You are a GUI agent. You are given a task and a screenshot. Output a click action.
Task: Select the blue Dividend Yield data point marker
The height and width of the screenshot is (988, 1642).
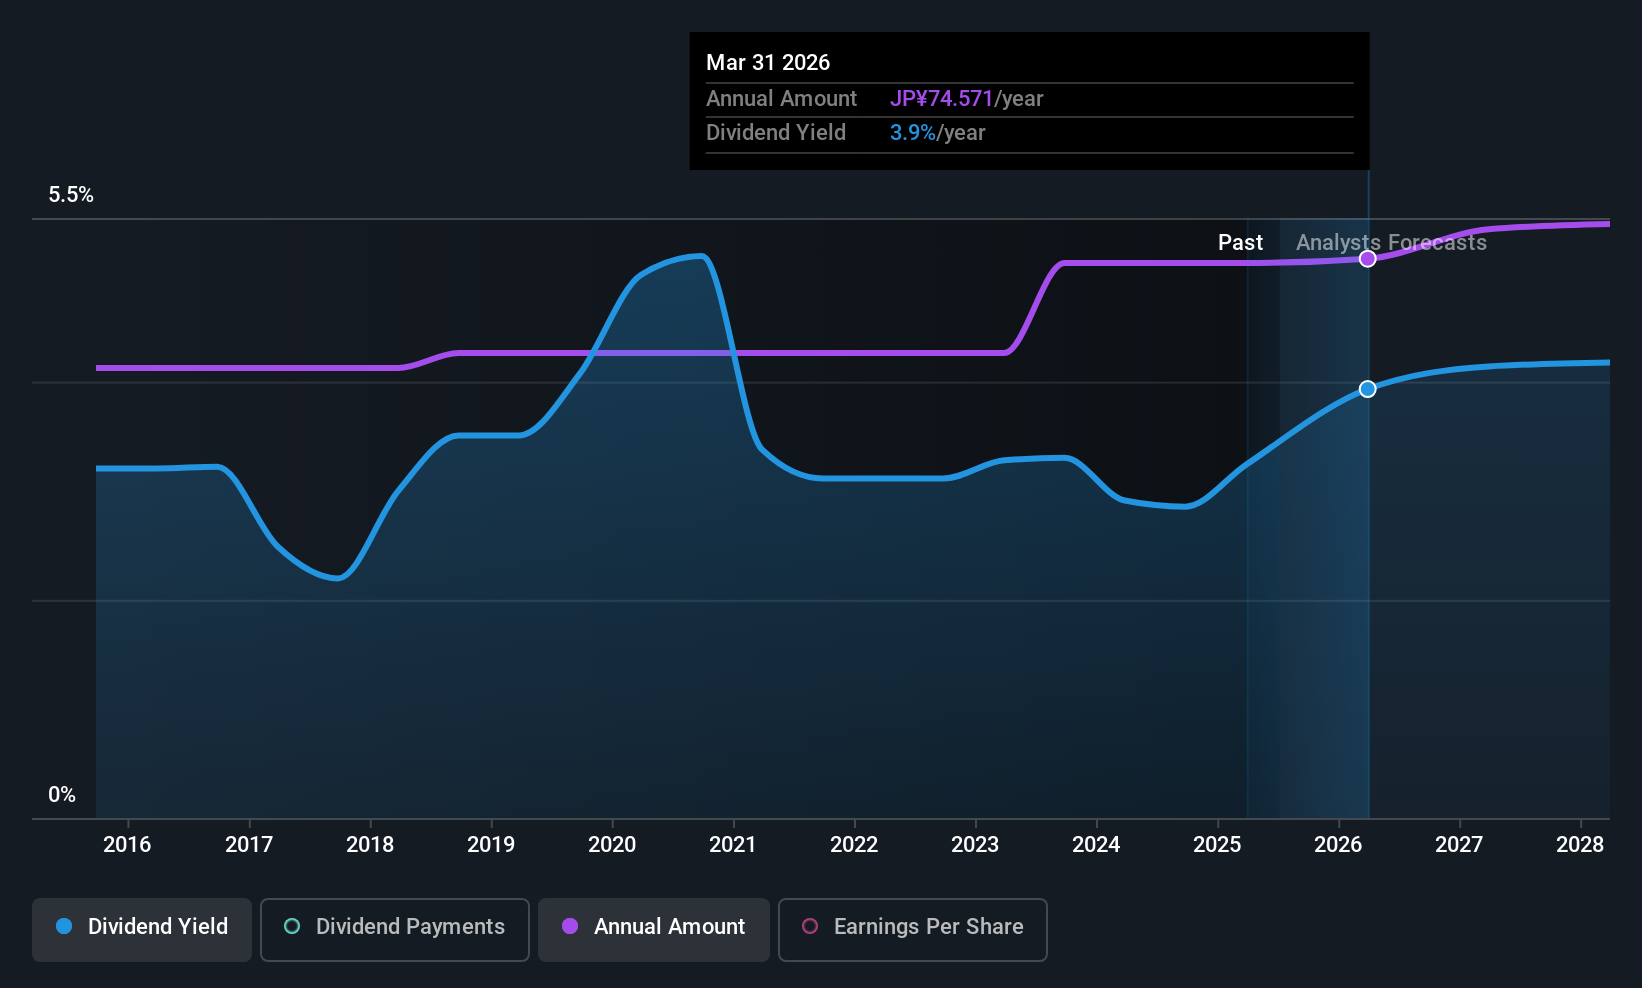(1368, 389)
